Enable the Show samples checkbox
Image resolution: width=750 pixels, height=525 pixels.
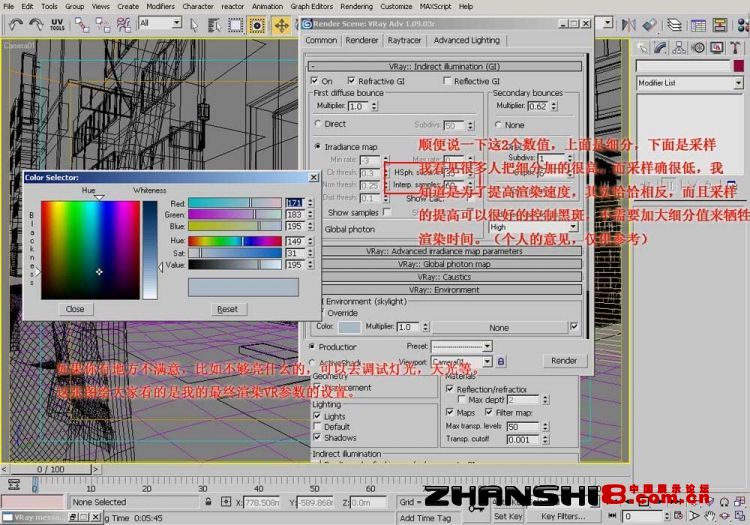click(387, 211)
